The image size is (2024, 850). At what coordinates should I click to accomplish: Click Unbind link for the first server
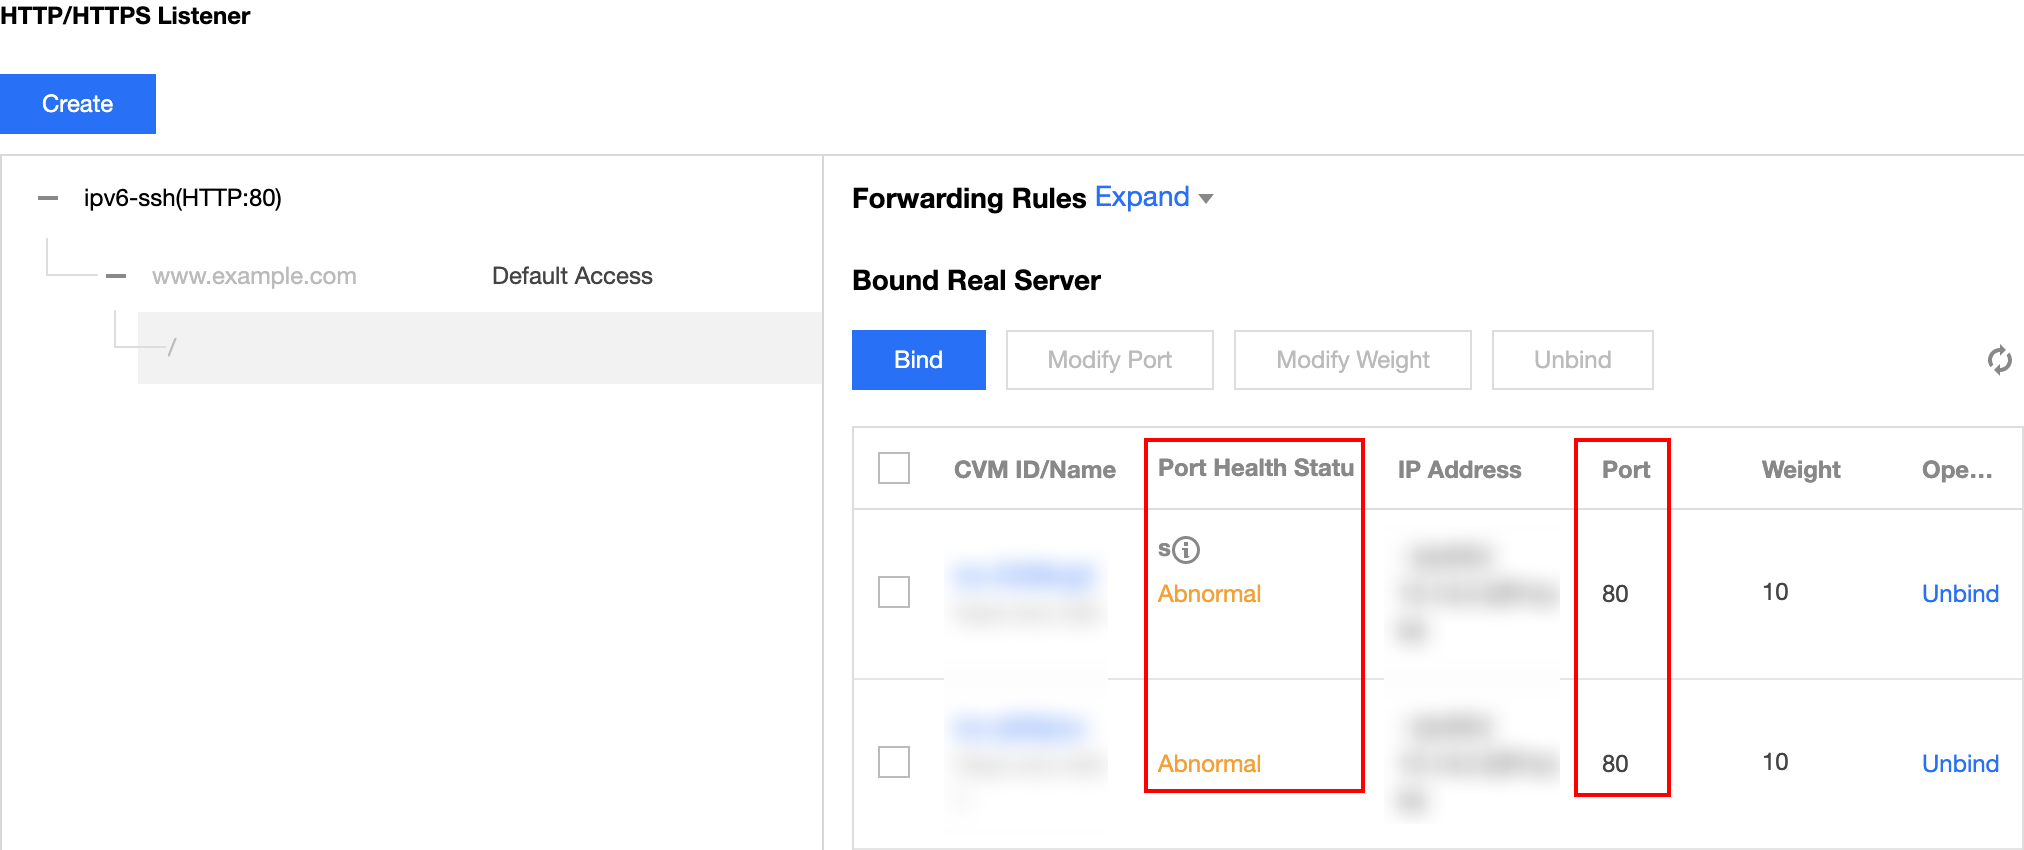click(1960, 594)
